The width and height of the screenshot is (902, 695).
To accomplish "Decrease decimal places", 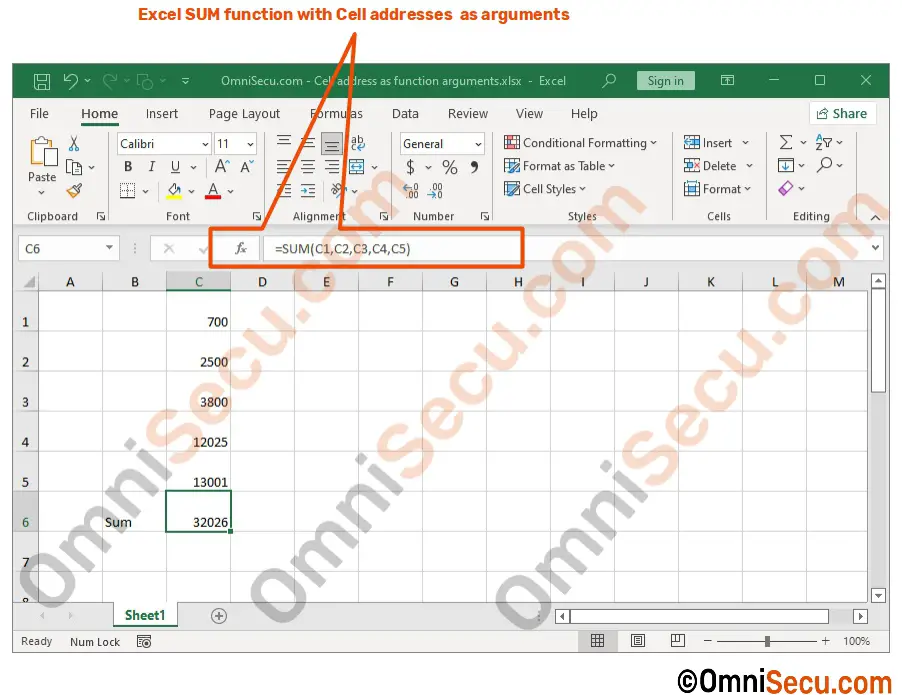I will [x=435, y=190].
